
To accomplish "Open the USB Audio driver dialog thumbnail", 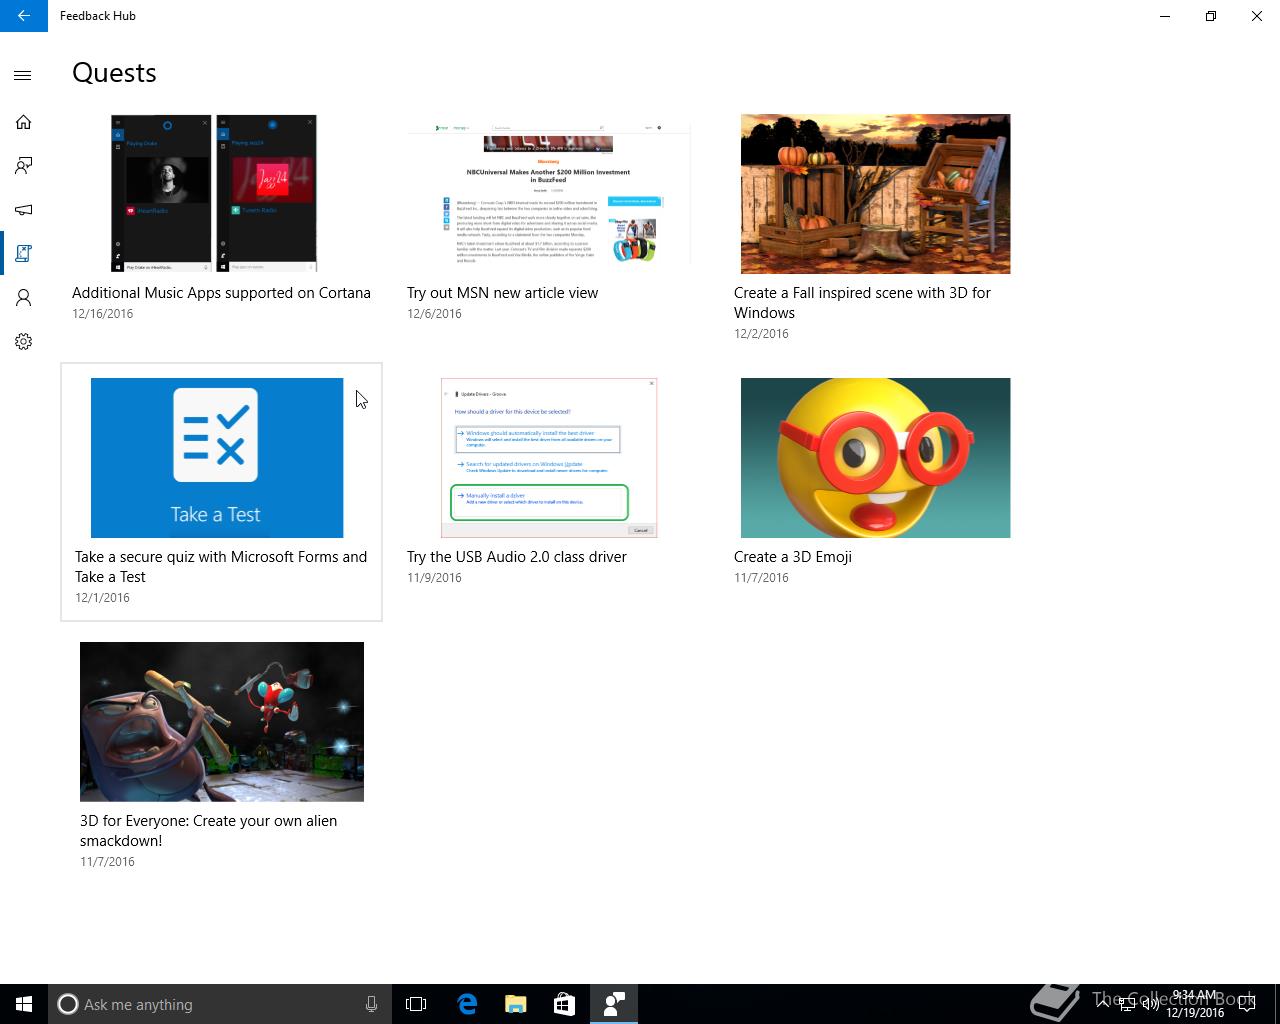I will click(x=549, y=458).
